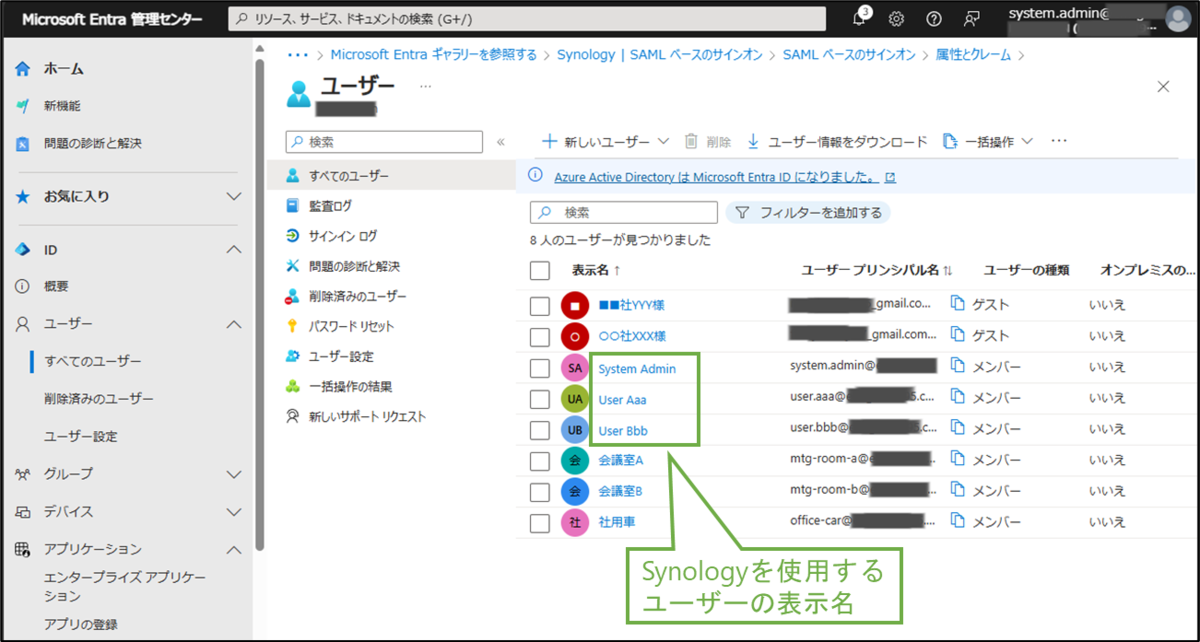Click the UB avatar for User Bbb
The image size is (1200, 642).
[575, 431]
